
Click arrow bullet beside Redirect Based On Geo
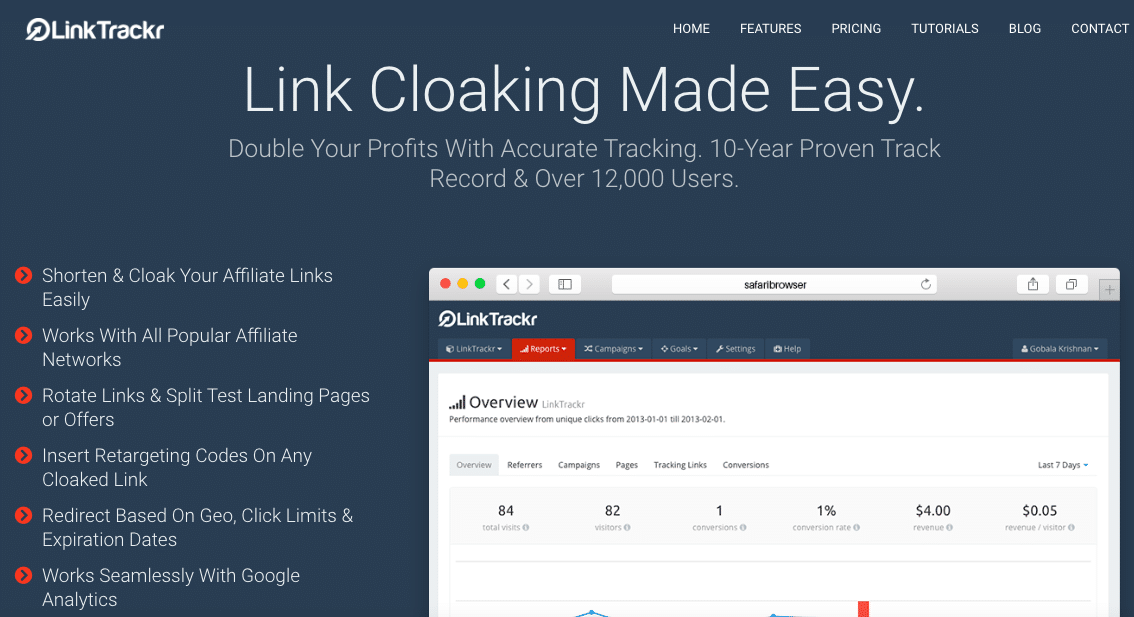24,516
